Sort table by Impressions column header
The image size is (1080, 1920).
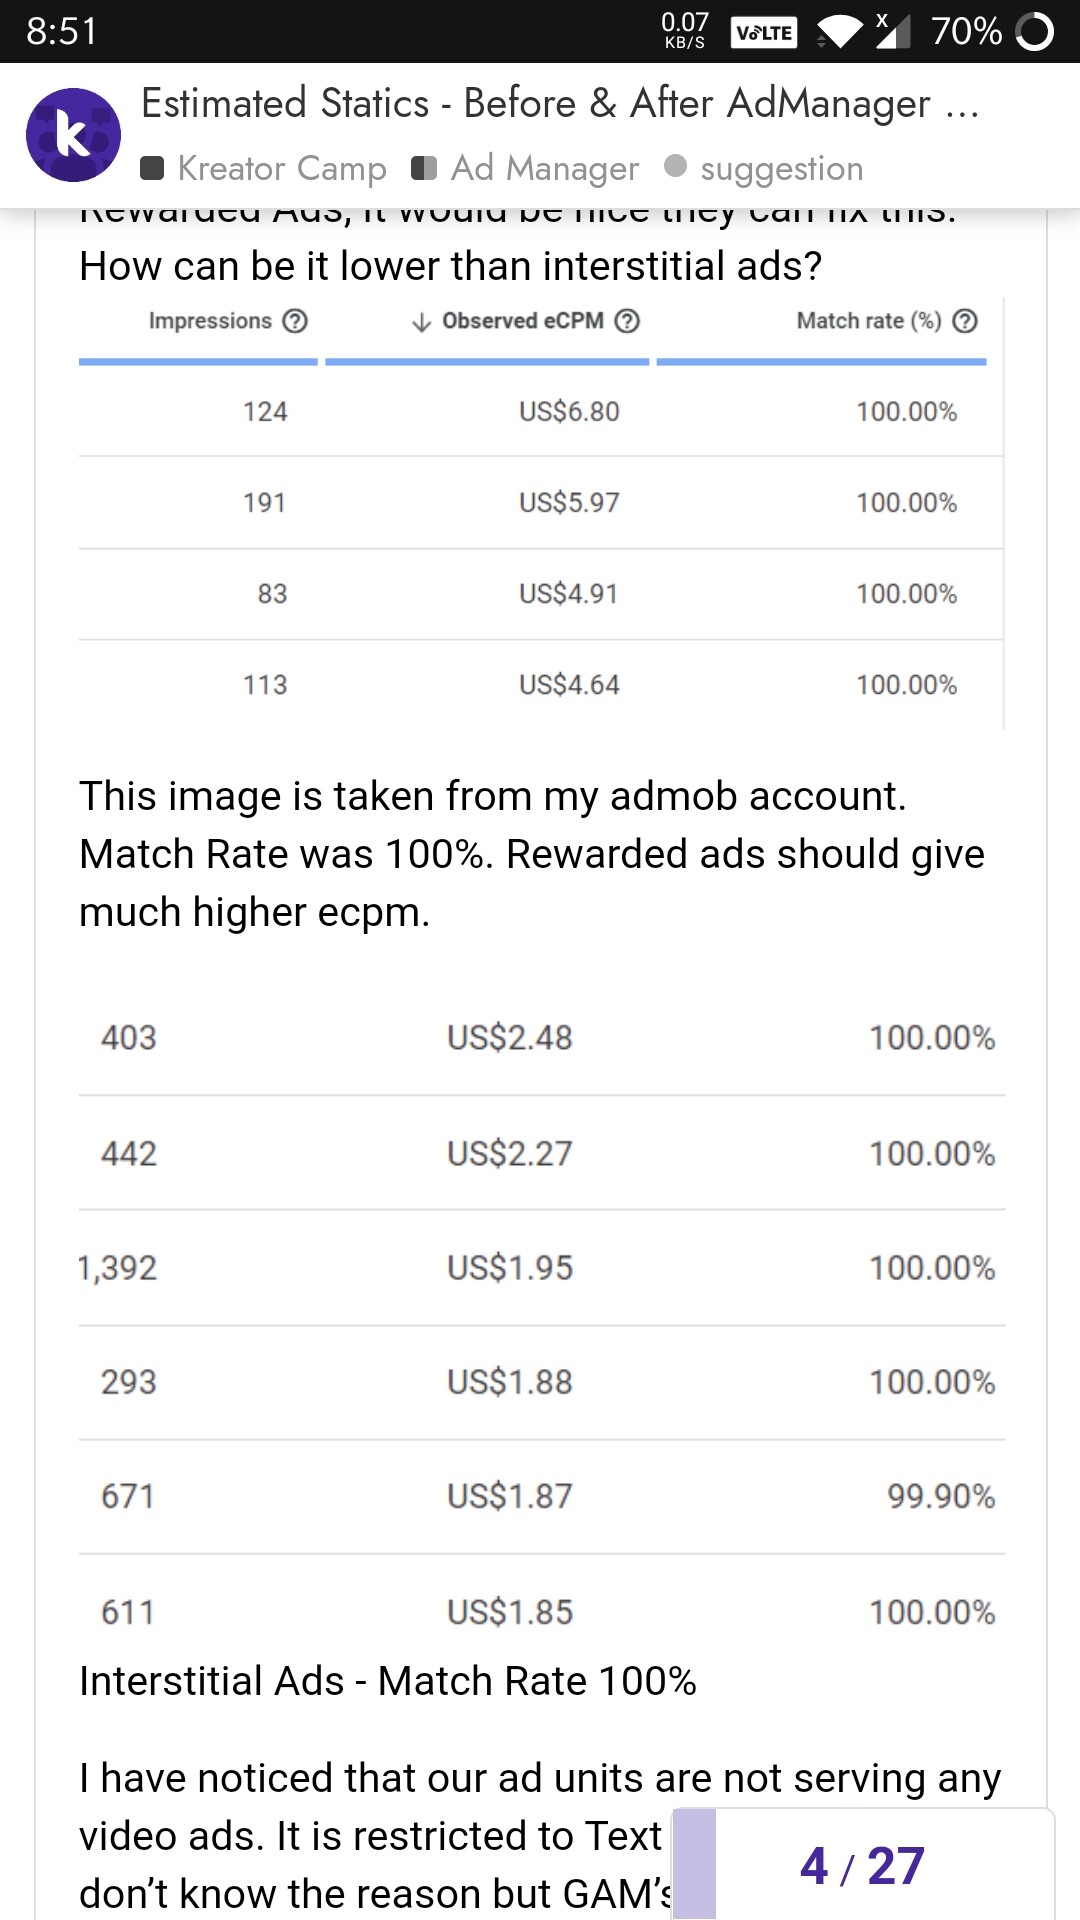210,321
